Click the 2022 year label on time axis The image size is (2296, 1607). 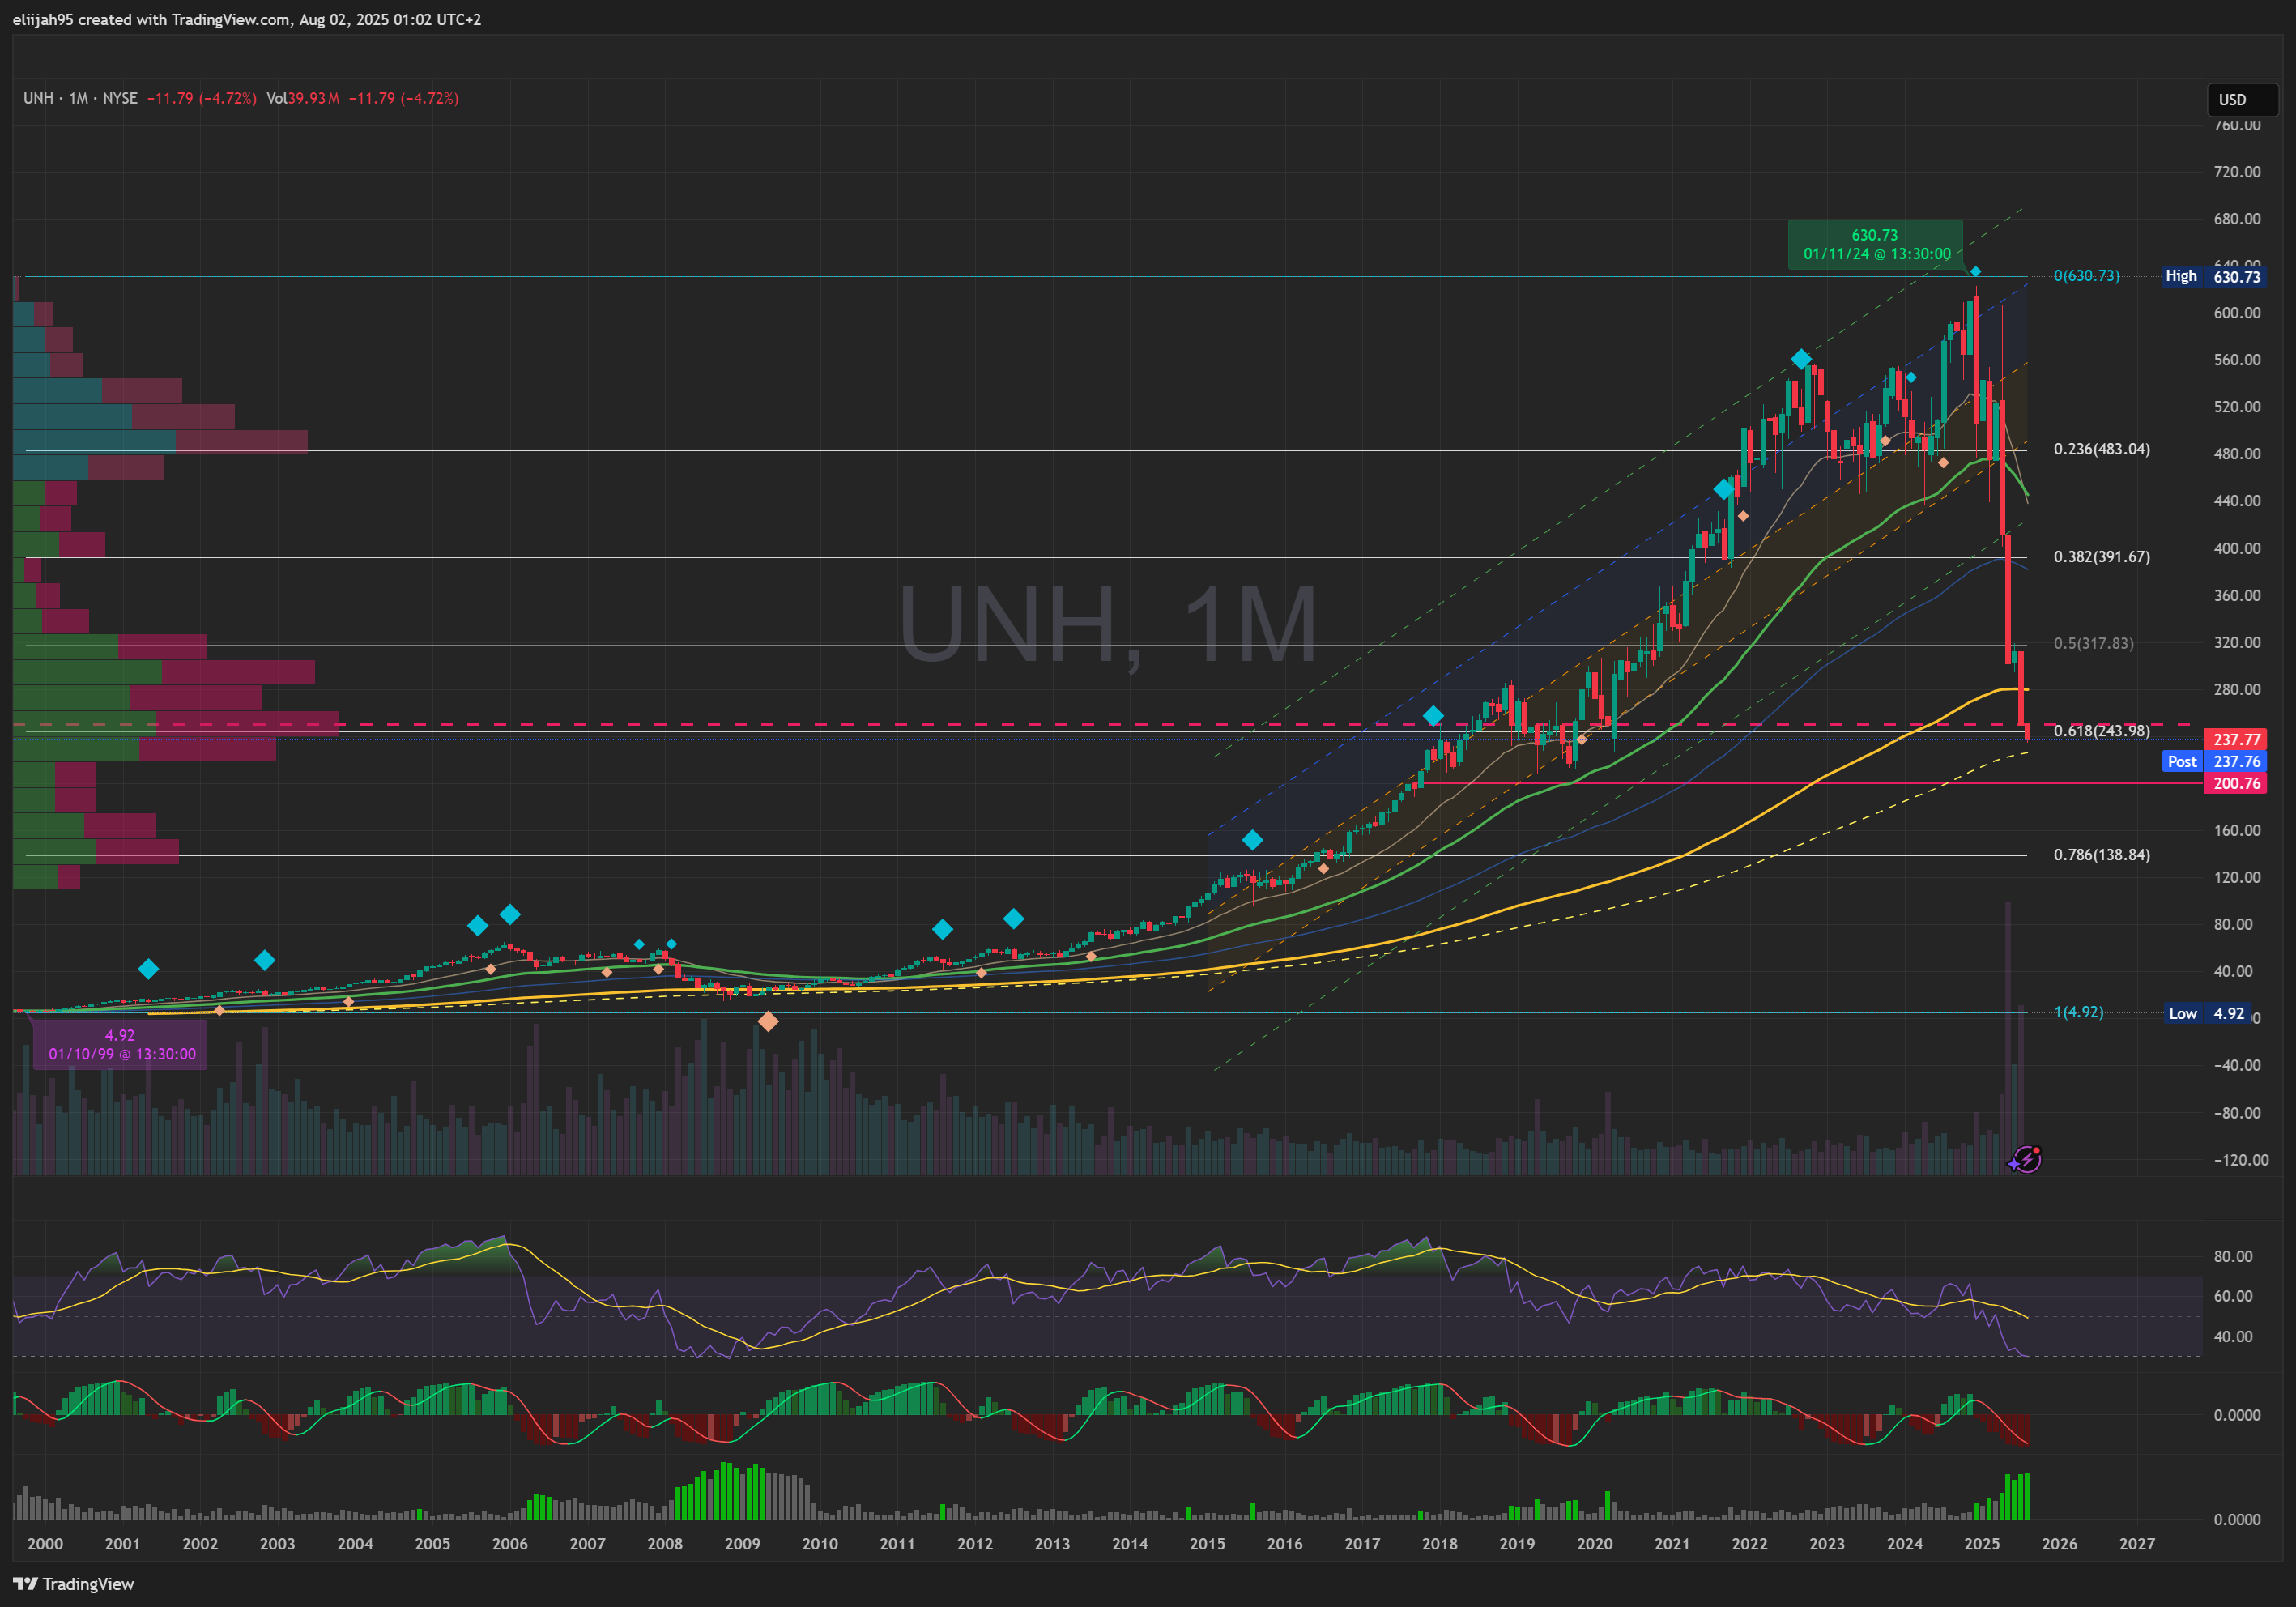tap(1749, 1543)
